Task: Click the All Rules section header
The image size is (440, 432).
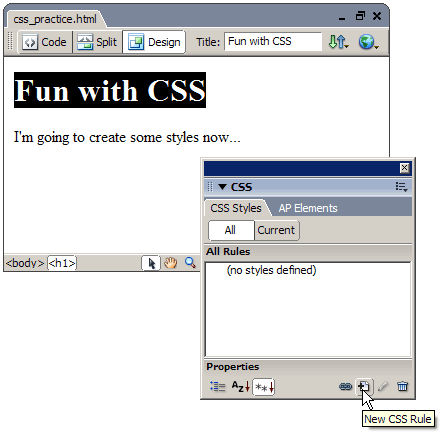Action: (x=308, y=252)
